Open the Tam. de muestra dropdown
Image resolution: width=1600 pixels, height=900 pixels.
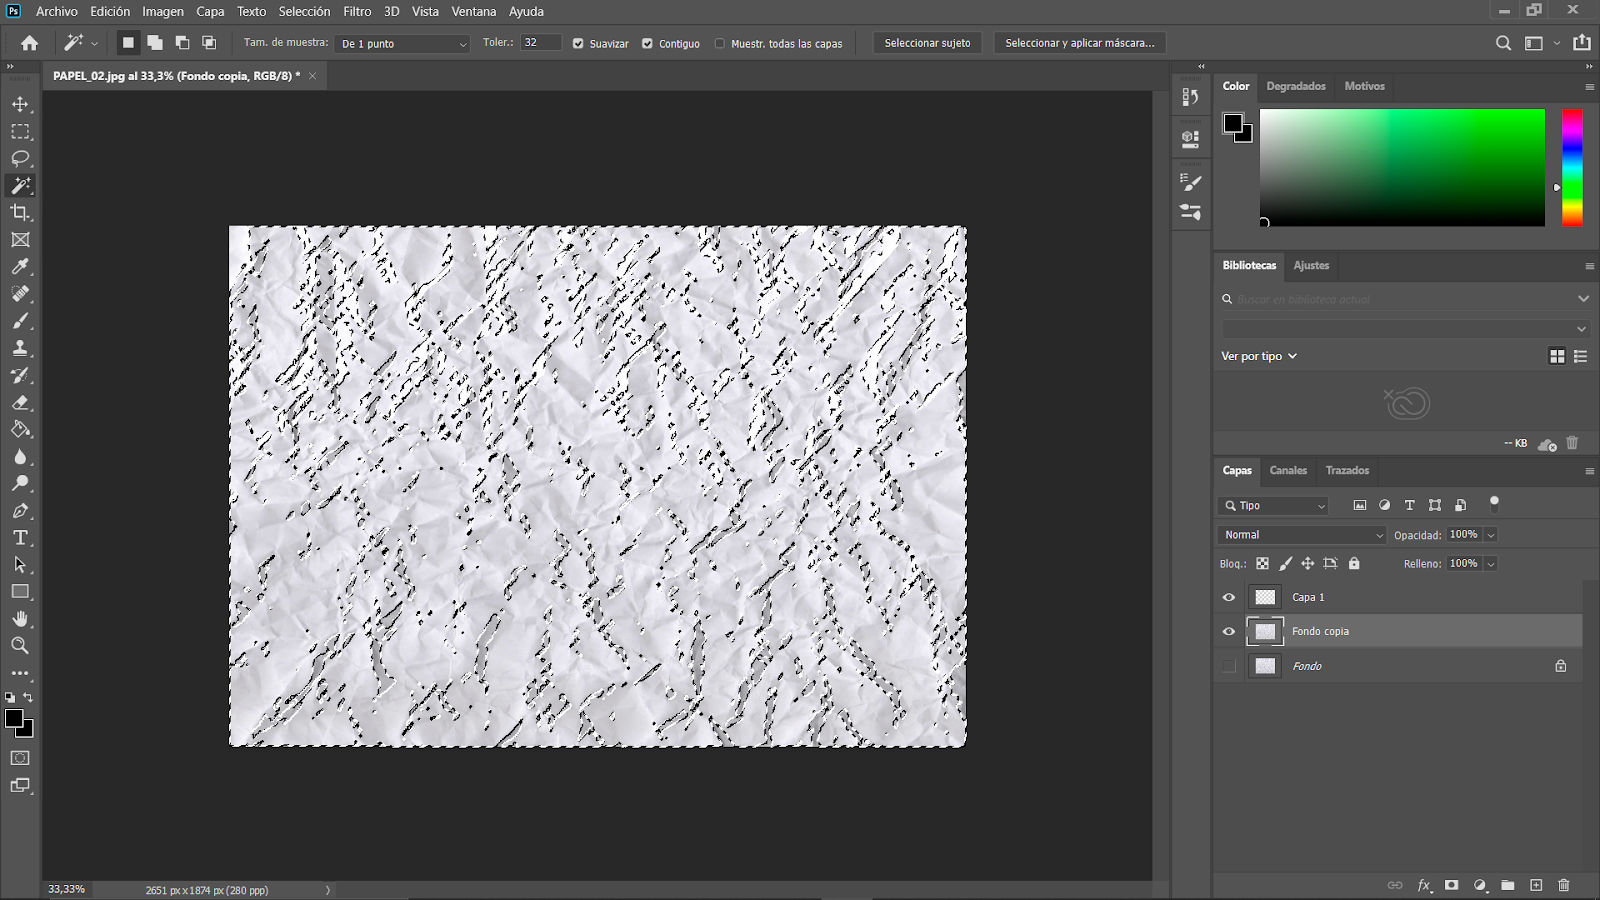pos(402,43)
